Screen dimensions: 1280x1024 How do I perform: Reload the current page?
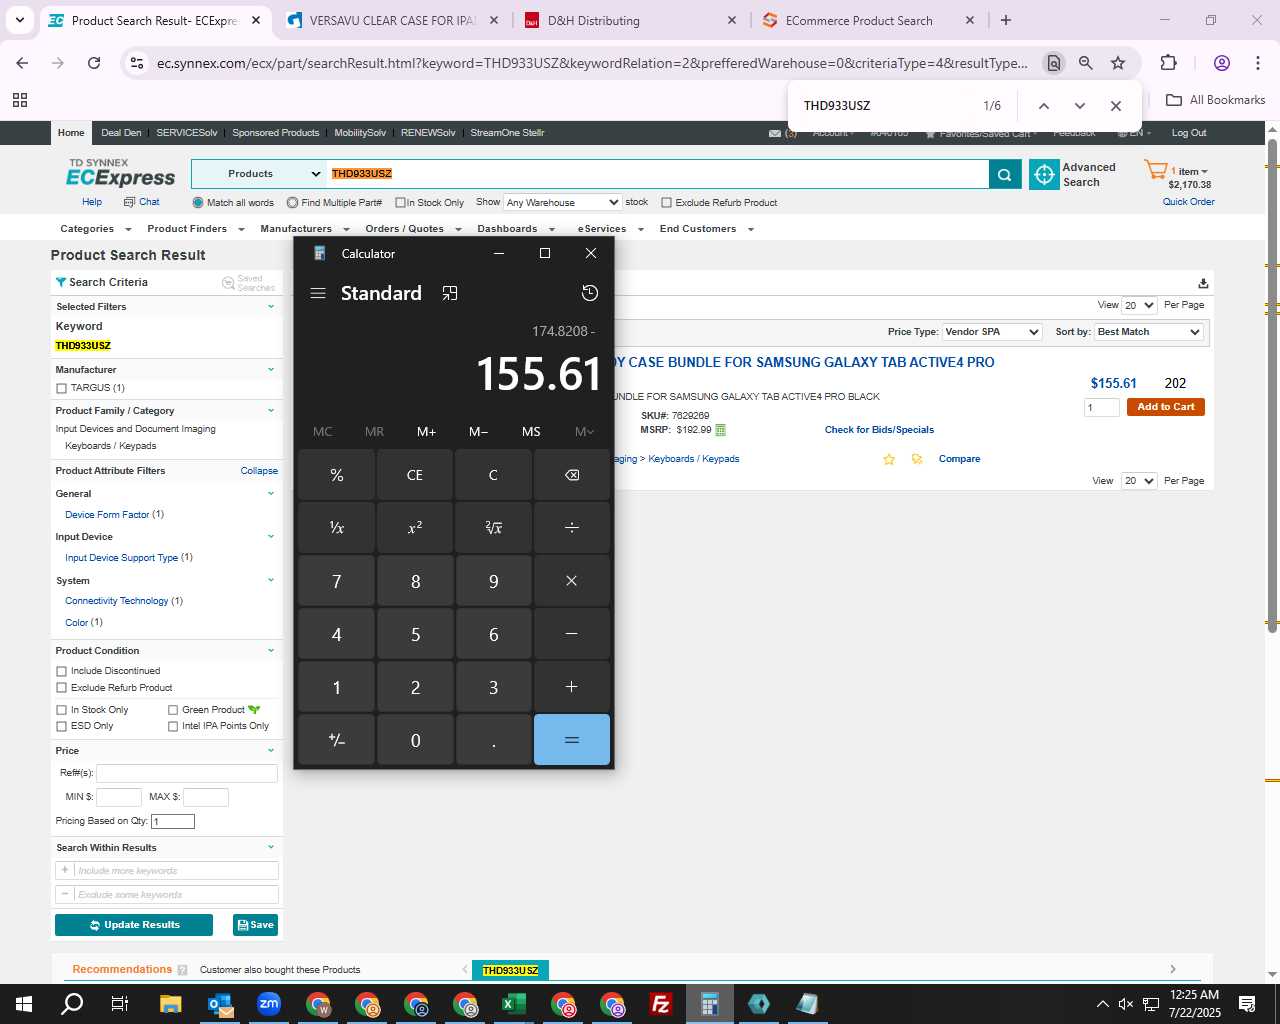coord(94,63)
